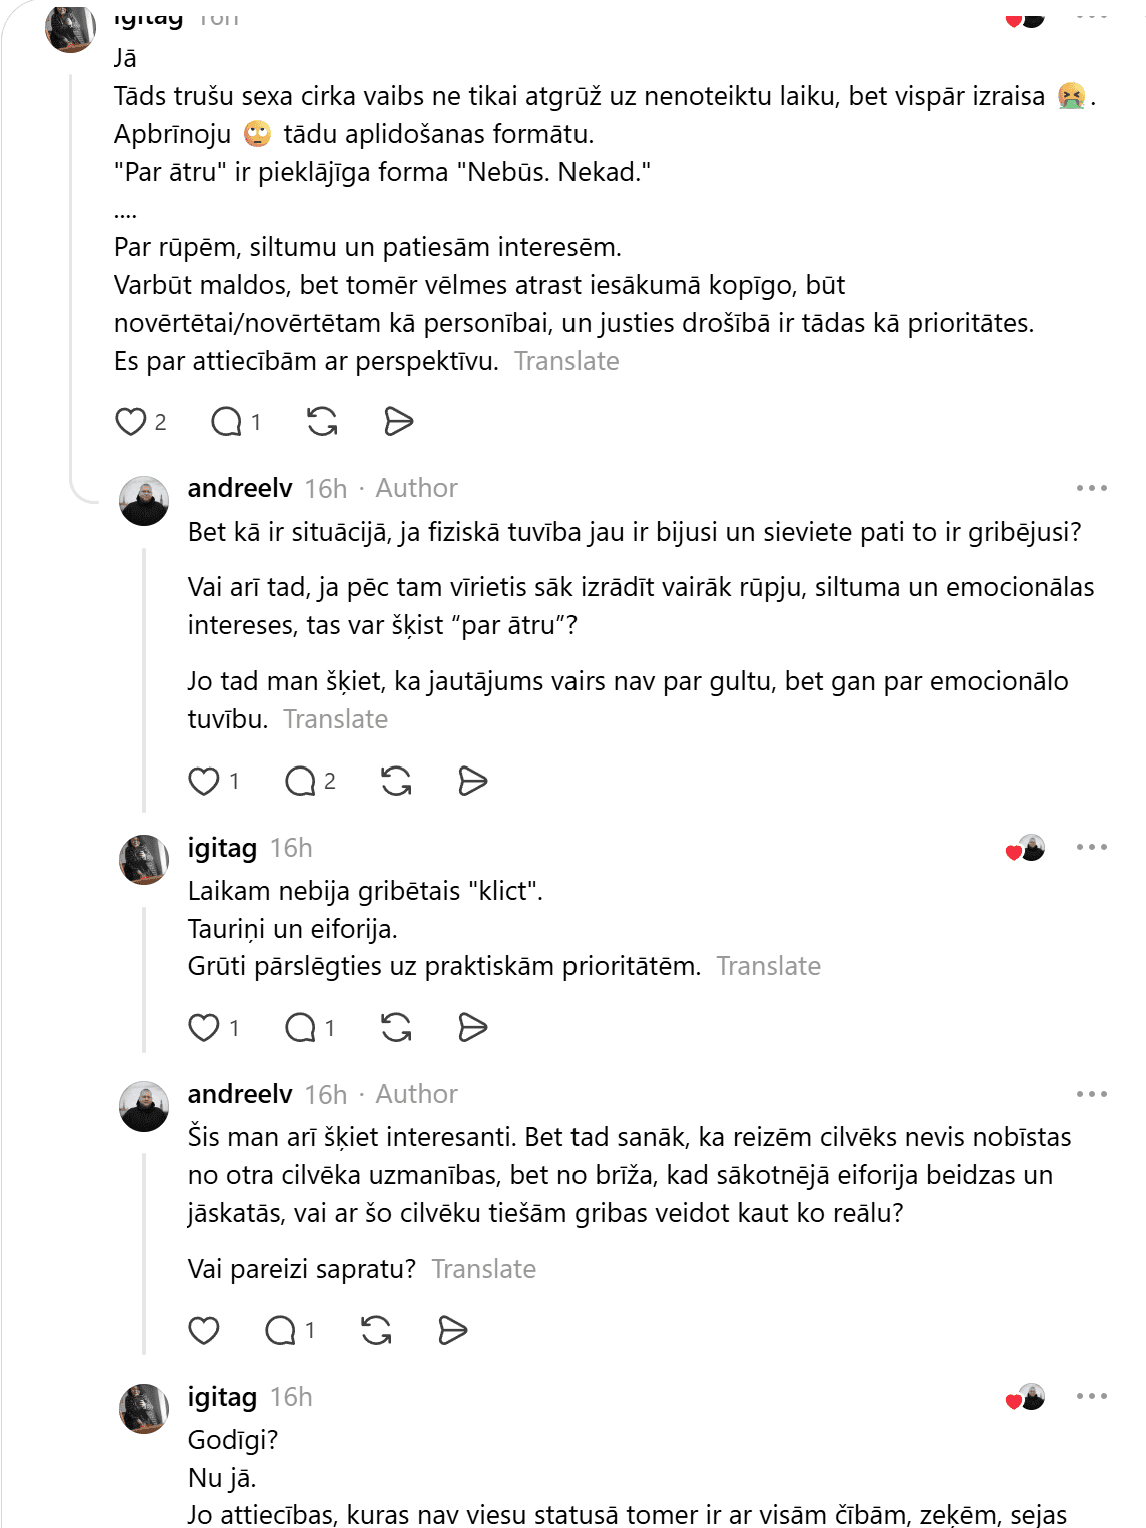Share igitag's top comment via send icon
Viewport: 1146px width, 1528px height.
pyautogui.click(x=398, y=422)
